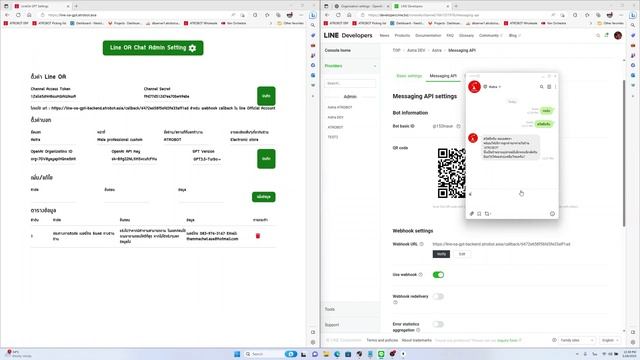Click the home icon in the LINE Developers browser window

[x=349, y=15]
